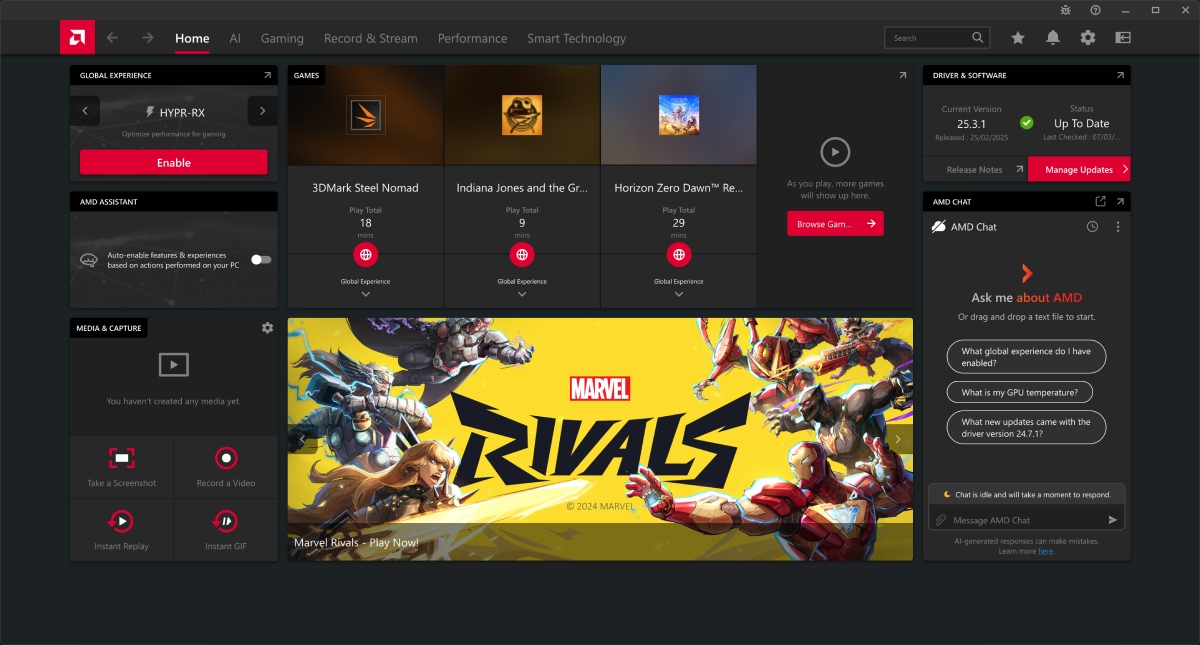This screenshot has height=645, width=1200.
Task: Toggle the sidebar panel layout icon
Action: coord(1123,38)
